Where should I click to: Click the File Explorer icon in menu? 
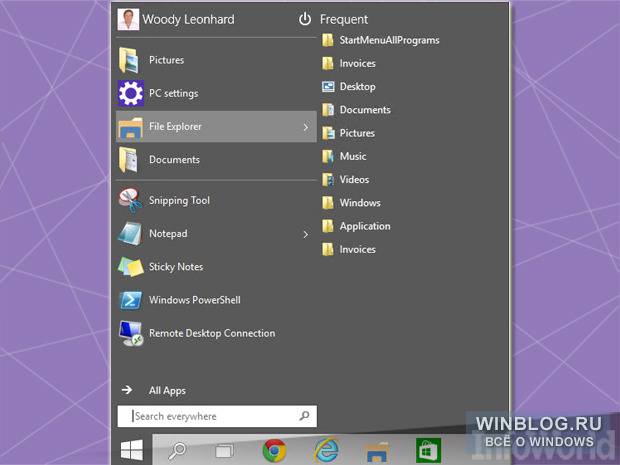point(130,128)
